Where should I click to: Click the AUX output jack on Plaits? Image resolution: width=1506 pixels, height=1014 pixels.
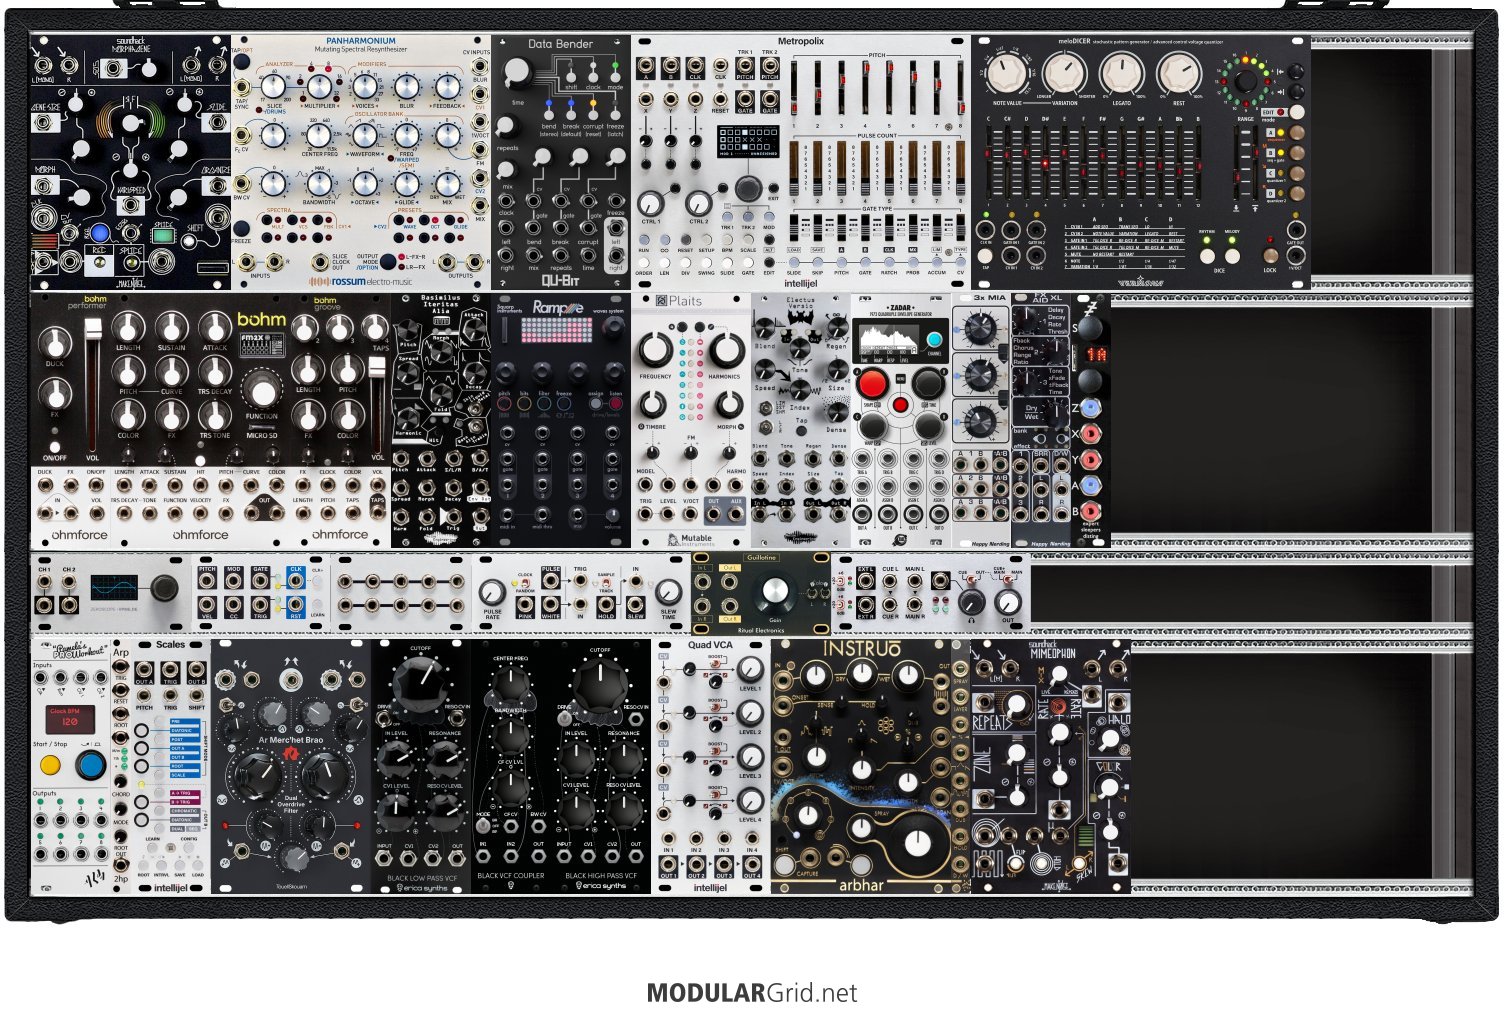click(x=737, y=514)
